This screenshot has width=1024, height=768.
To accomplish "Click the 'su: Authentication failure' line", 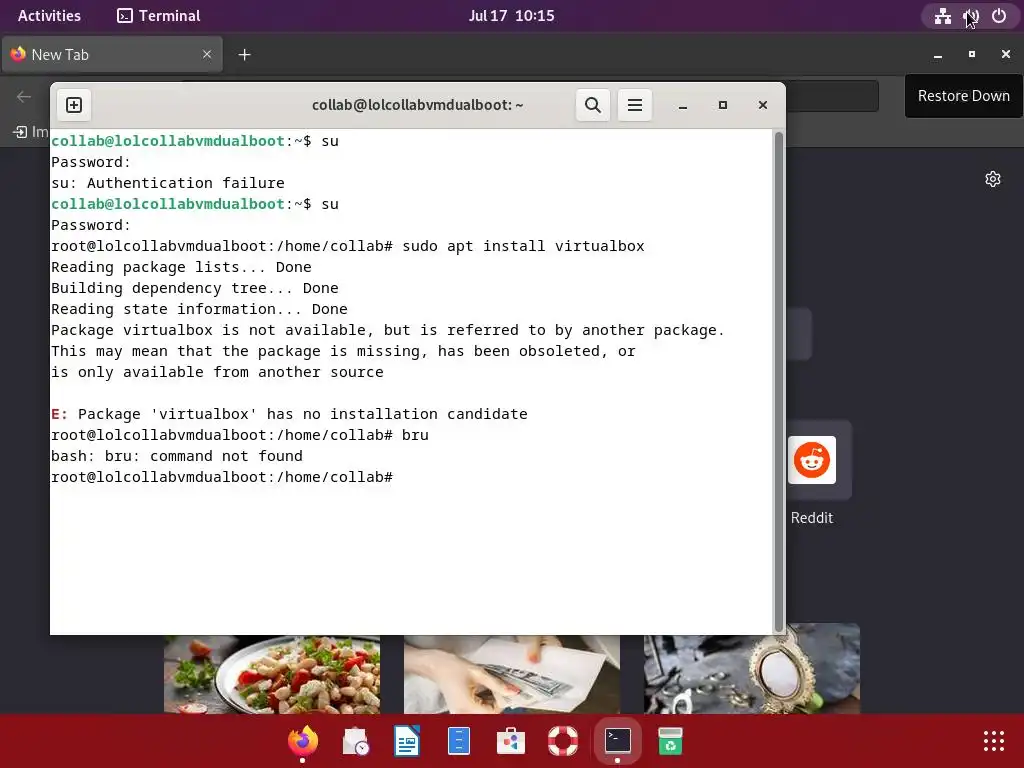I will coord(168,183).
